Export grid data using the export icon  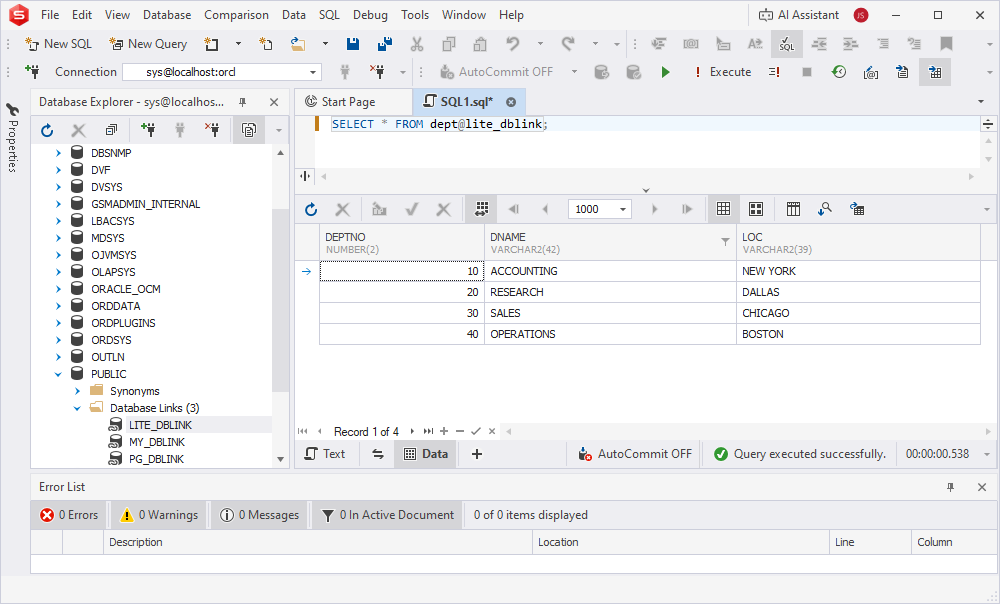pos(855,209)
